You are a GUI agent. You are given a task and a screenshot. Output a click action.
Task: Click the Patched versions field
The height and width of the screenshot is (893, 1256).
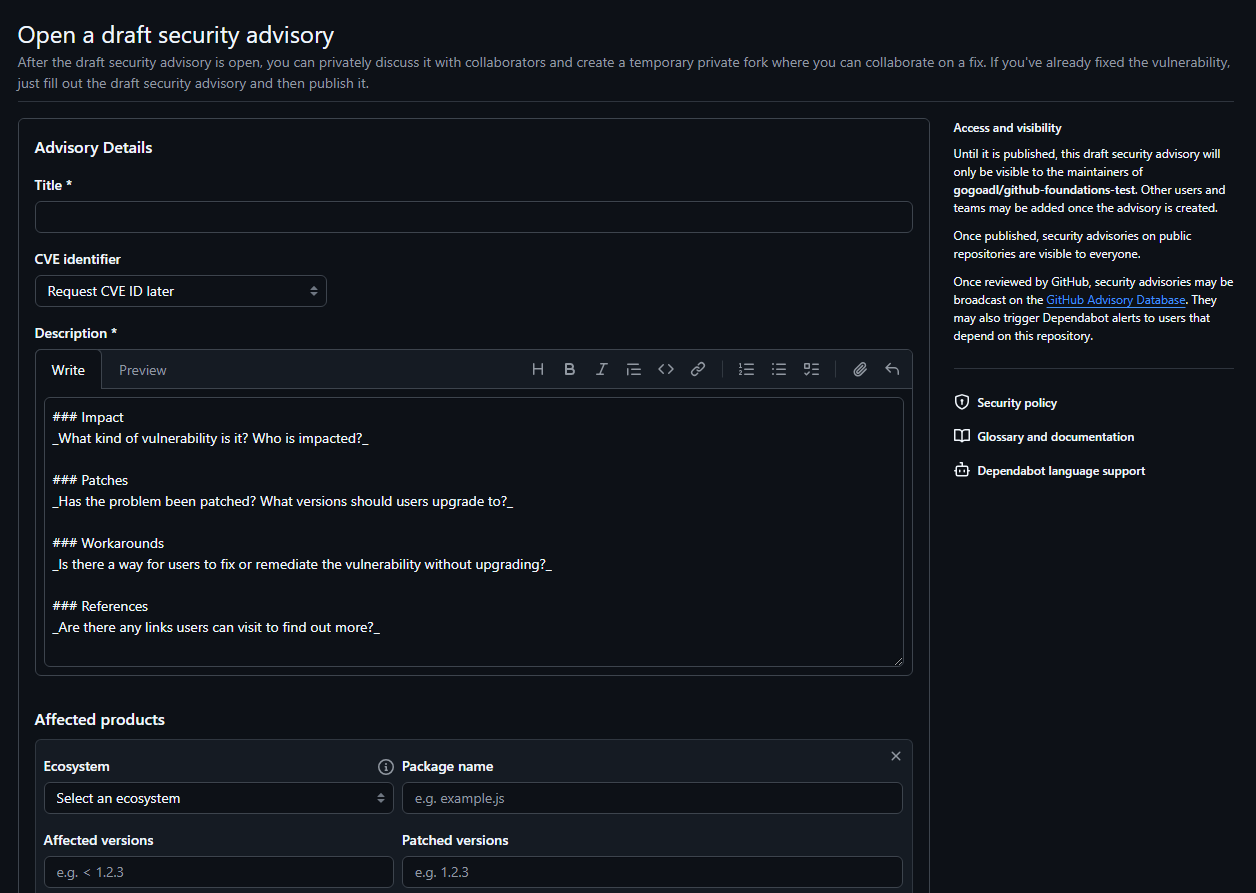652,872
